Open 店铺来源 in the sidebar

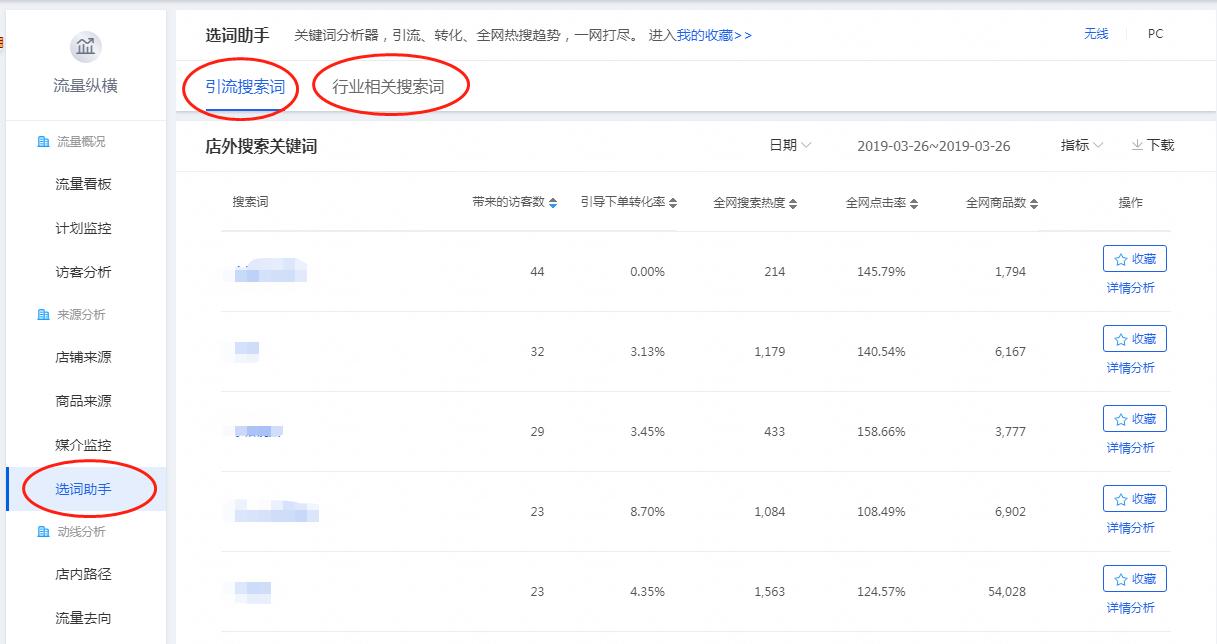coord(83,358)
